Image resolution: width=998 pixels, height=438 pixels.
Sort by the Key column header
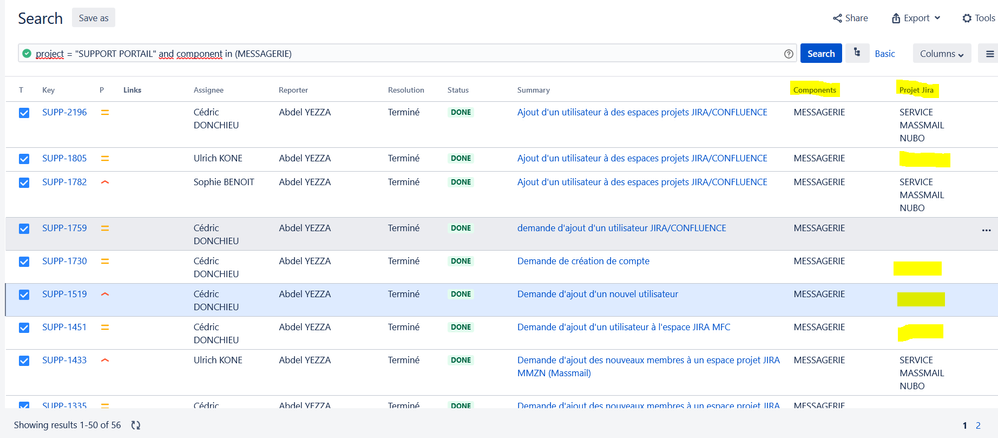pos(48,90)
